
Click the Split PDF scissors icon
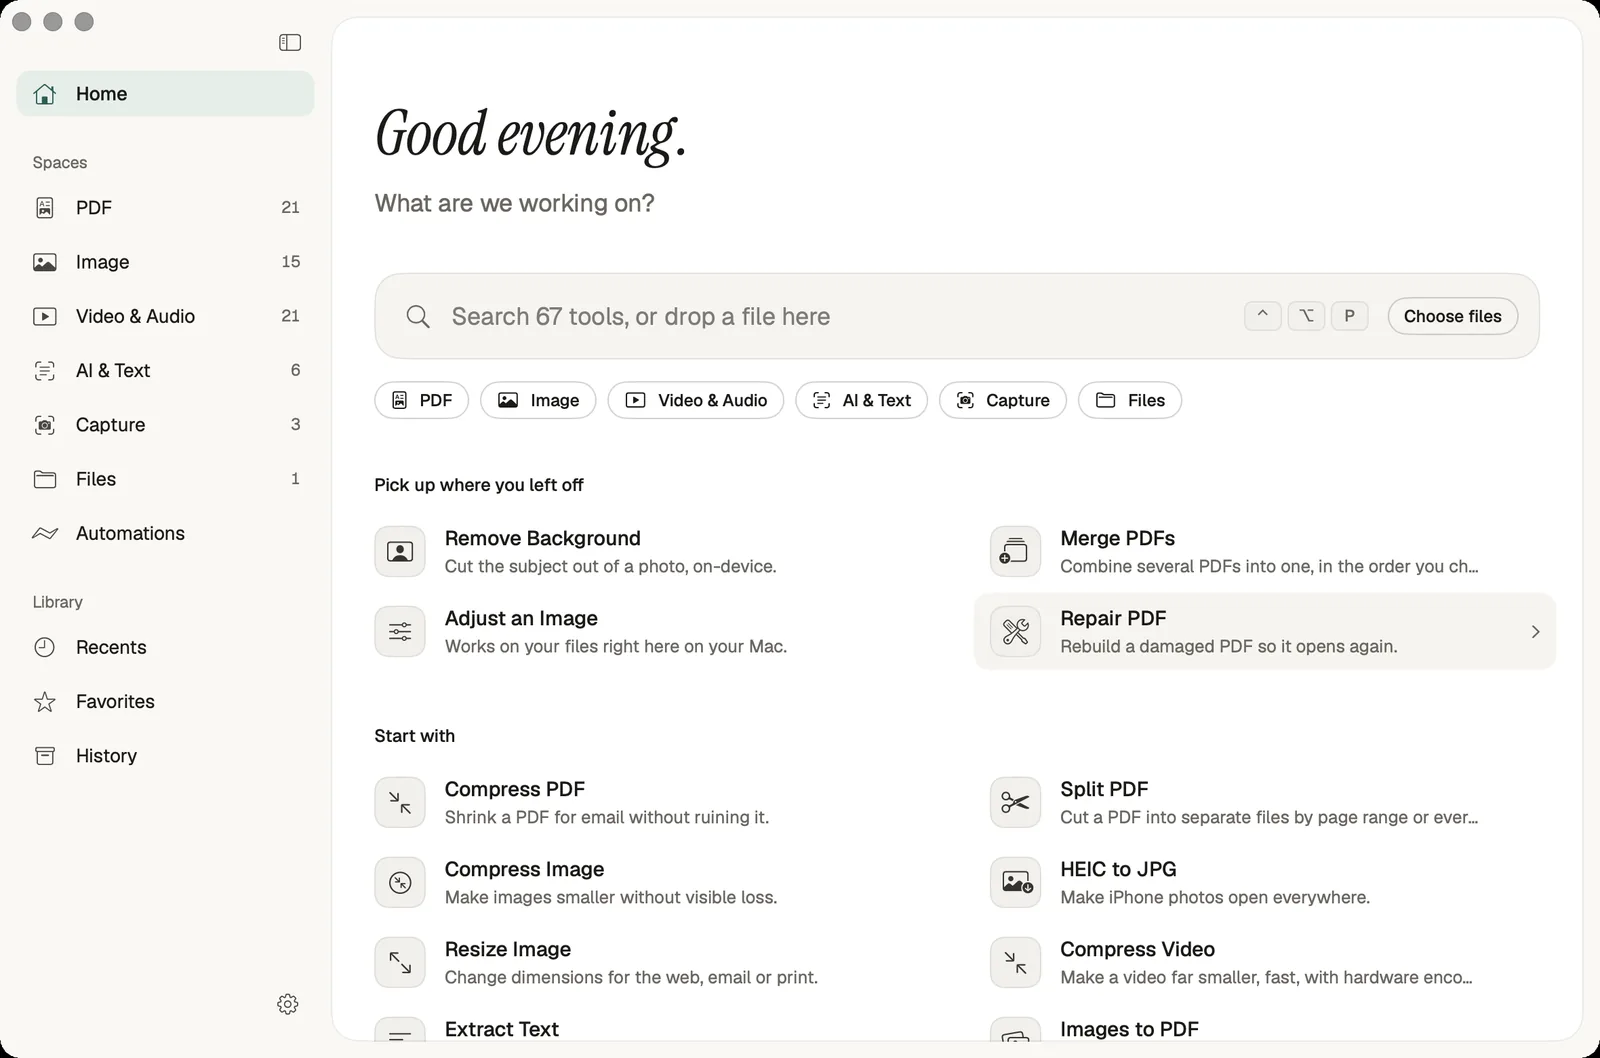[1015, 803]
